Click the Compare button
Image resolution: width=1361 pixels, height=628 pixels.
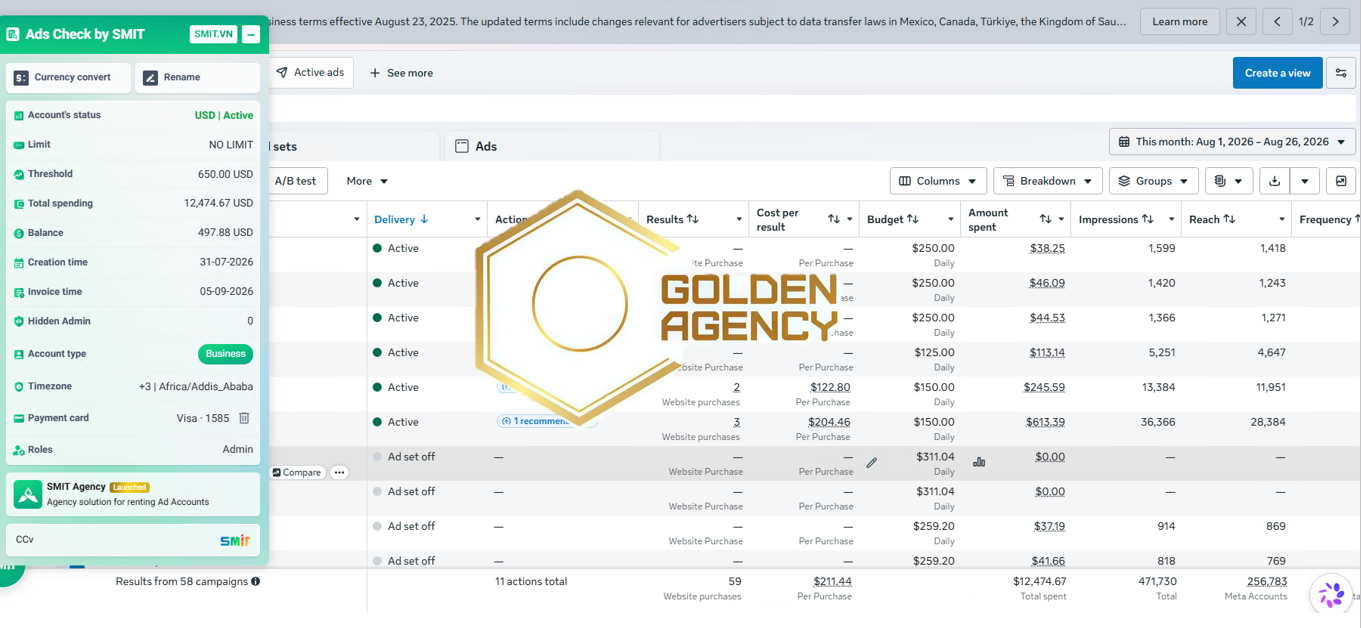pyautogui.click(x=297, y=472)
